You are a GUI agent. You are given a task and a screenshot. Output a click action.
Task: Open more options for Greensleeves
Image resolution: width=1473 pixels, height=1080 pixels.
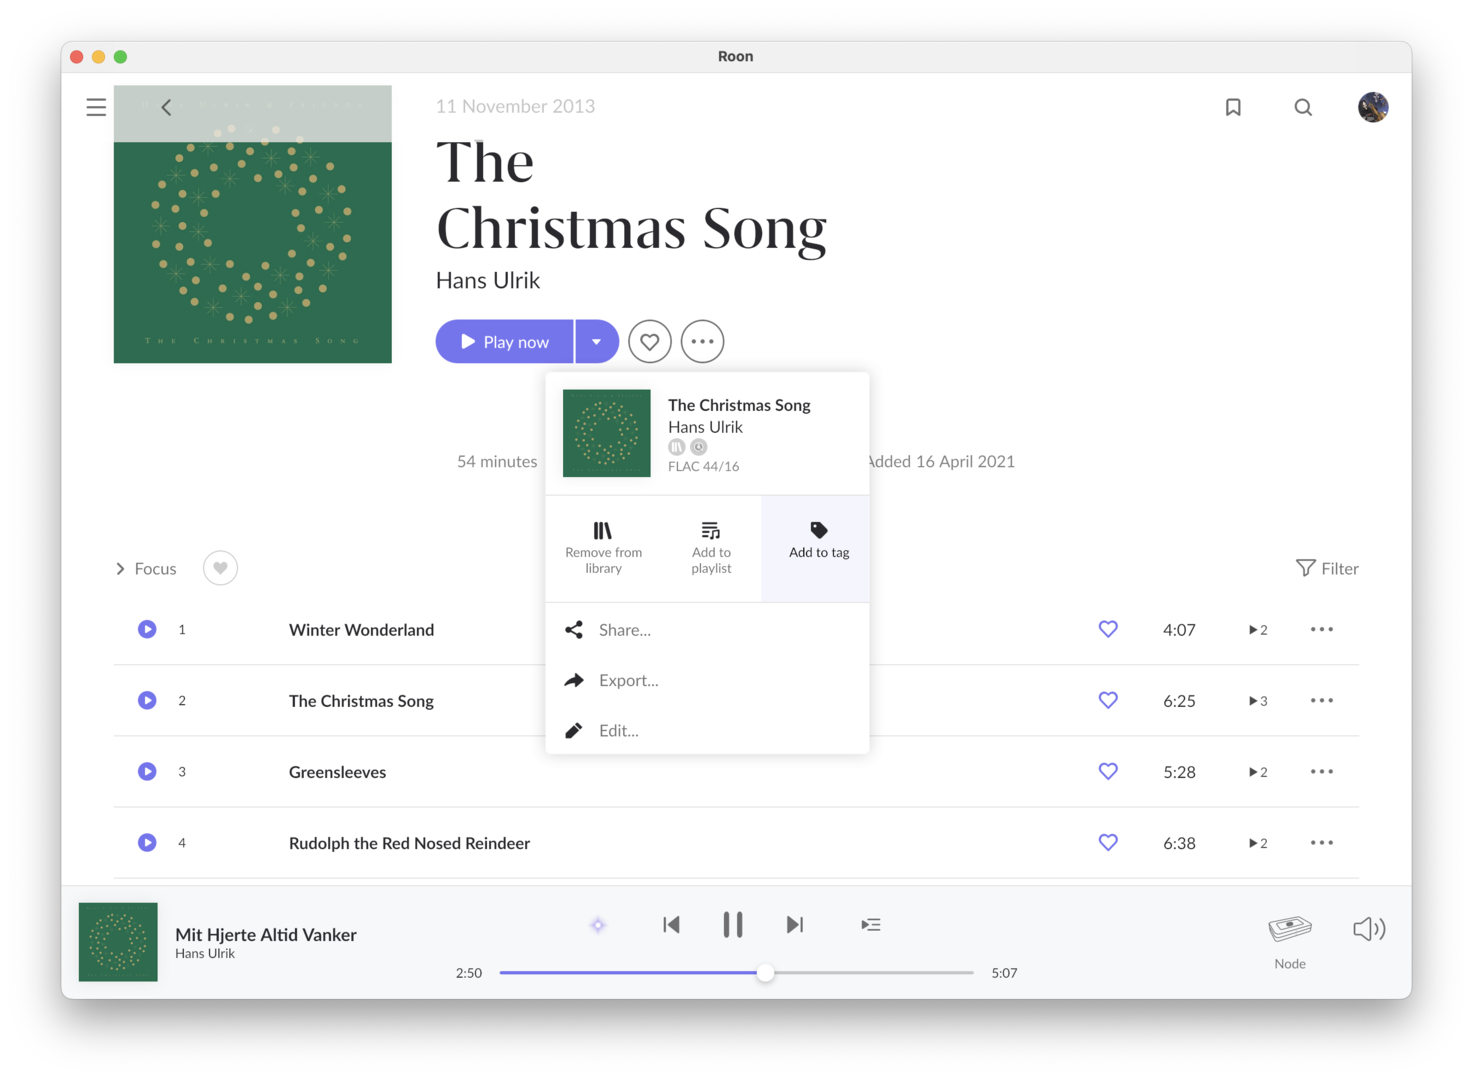click(x=1322, y=771)
